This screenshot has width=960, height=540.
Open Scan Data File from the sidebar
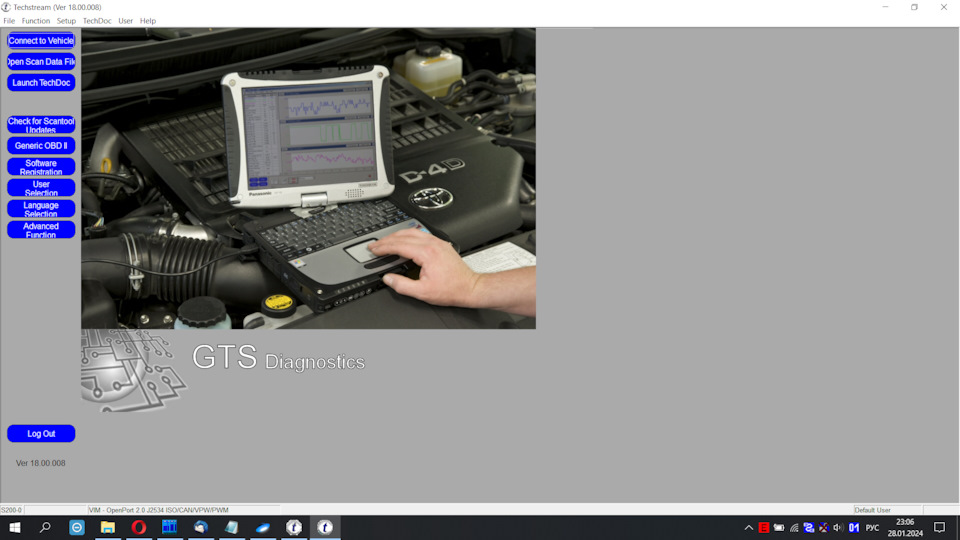[41, 61]
